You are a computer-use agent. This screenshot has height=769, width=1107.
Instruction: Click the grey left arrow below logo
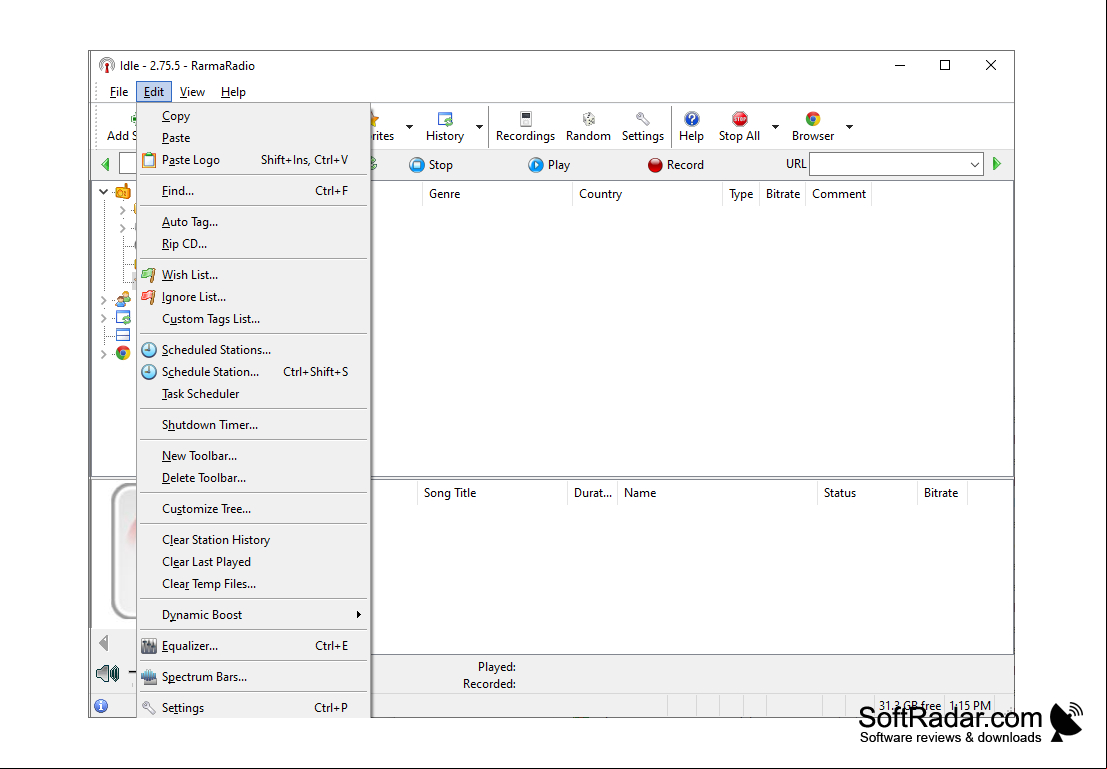pyautogui.click(x=104, y=643)
